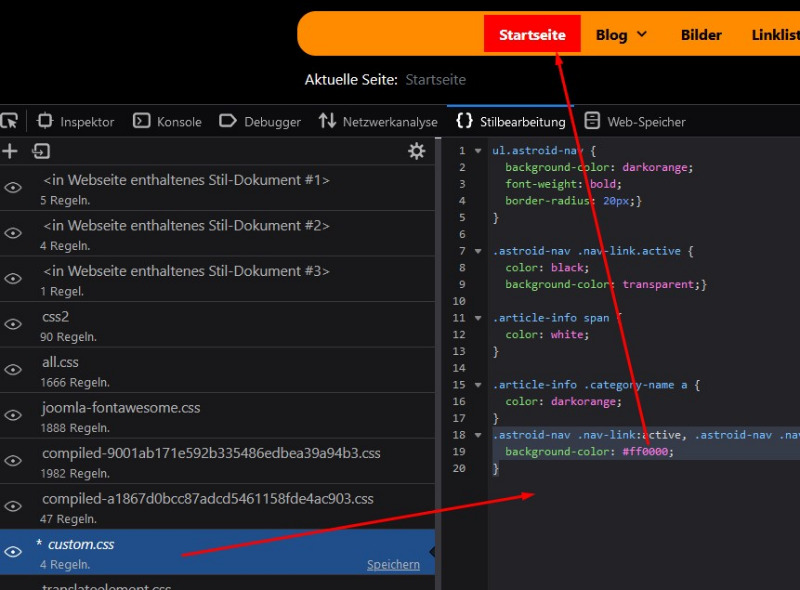Place cursor on color: white line
This screenshot has height=590, width=800.
tap(546, 335)
